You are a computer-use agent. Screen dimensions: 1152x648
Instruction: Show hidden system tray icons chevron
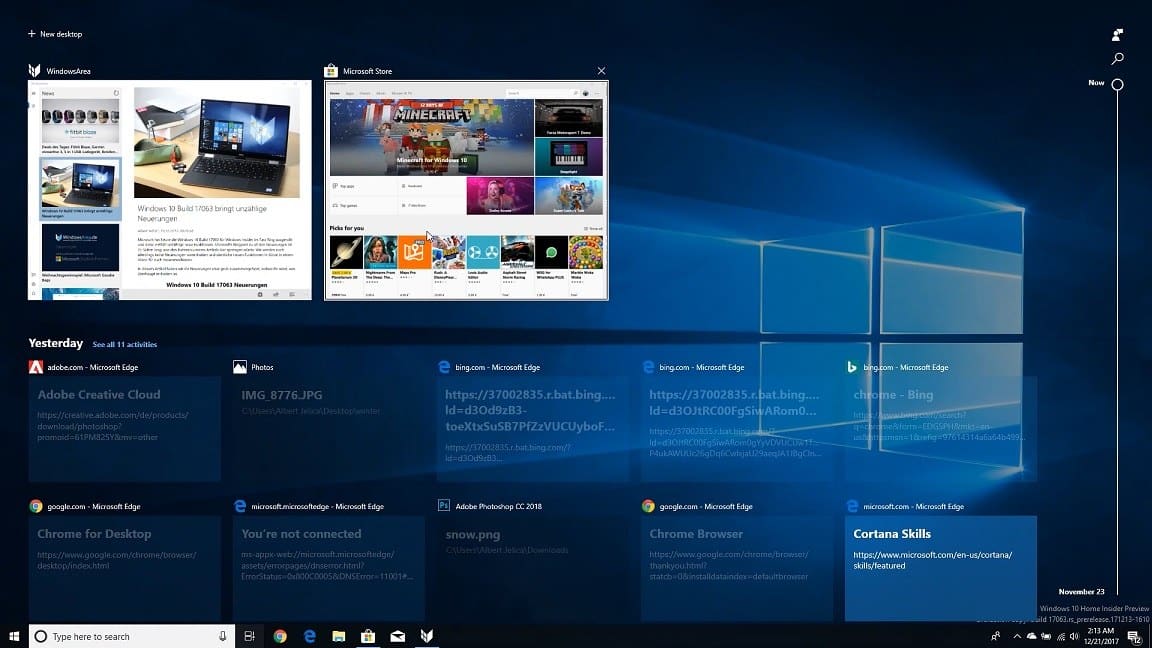[x=1017, y=636]
